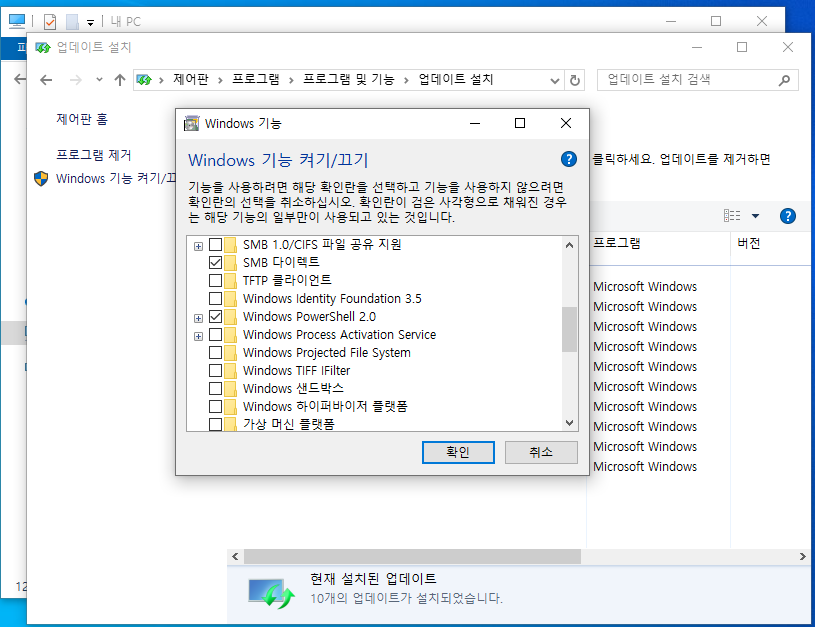Check the Windows TIFF IFilter checkbox
This screenshot has height=627, width=815.
coord(215,371)
